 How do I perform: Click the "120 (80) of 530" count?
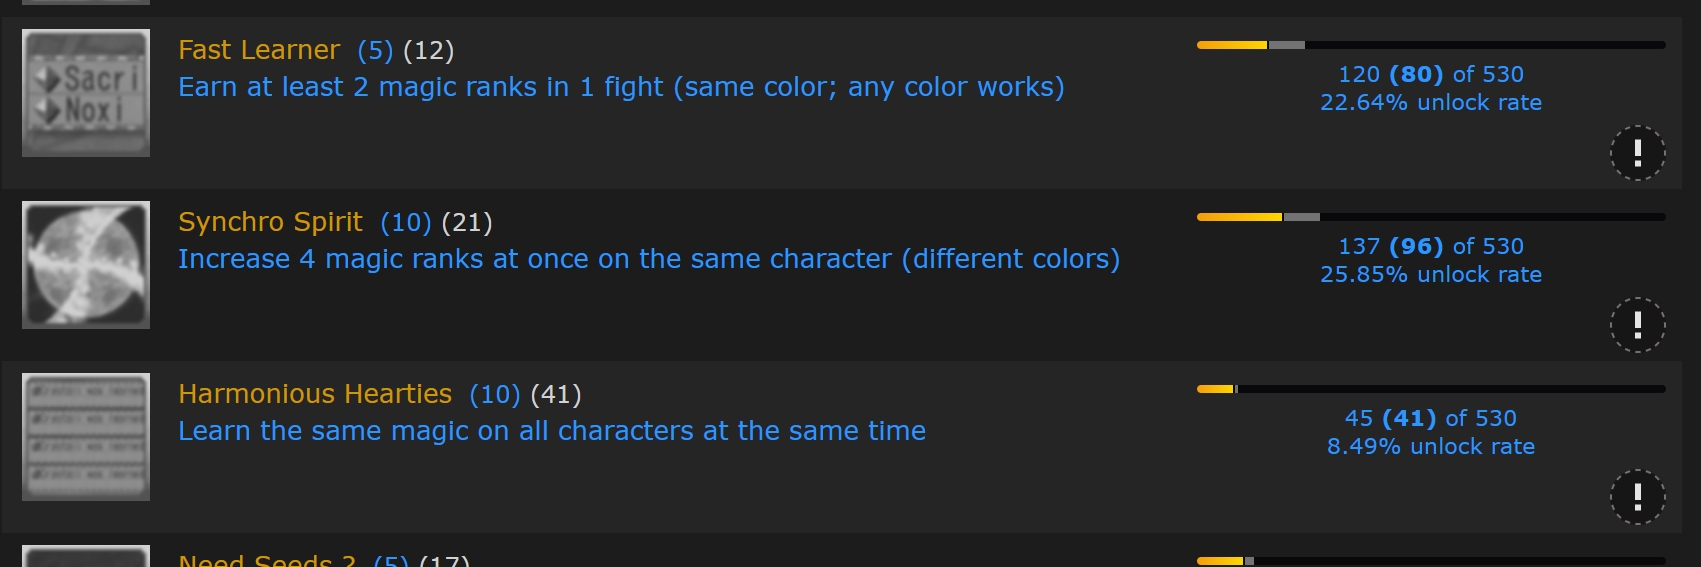[x=1430, y=74]
